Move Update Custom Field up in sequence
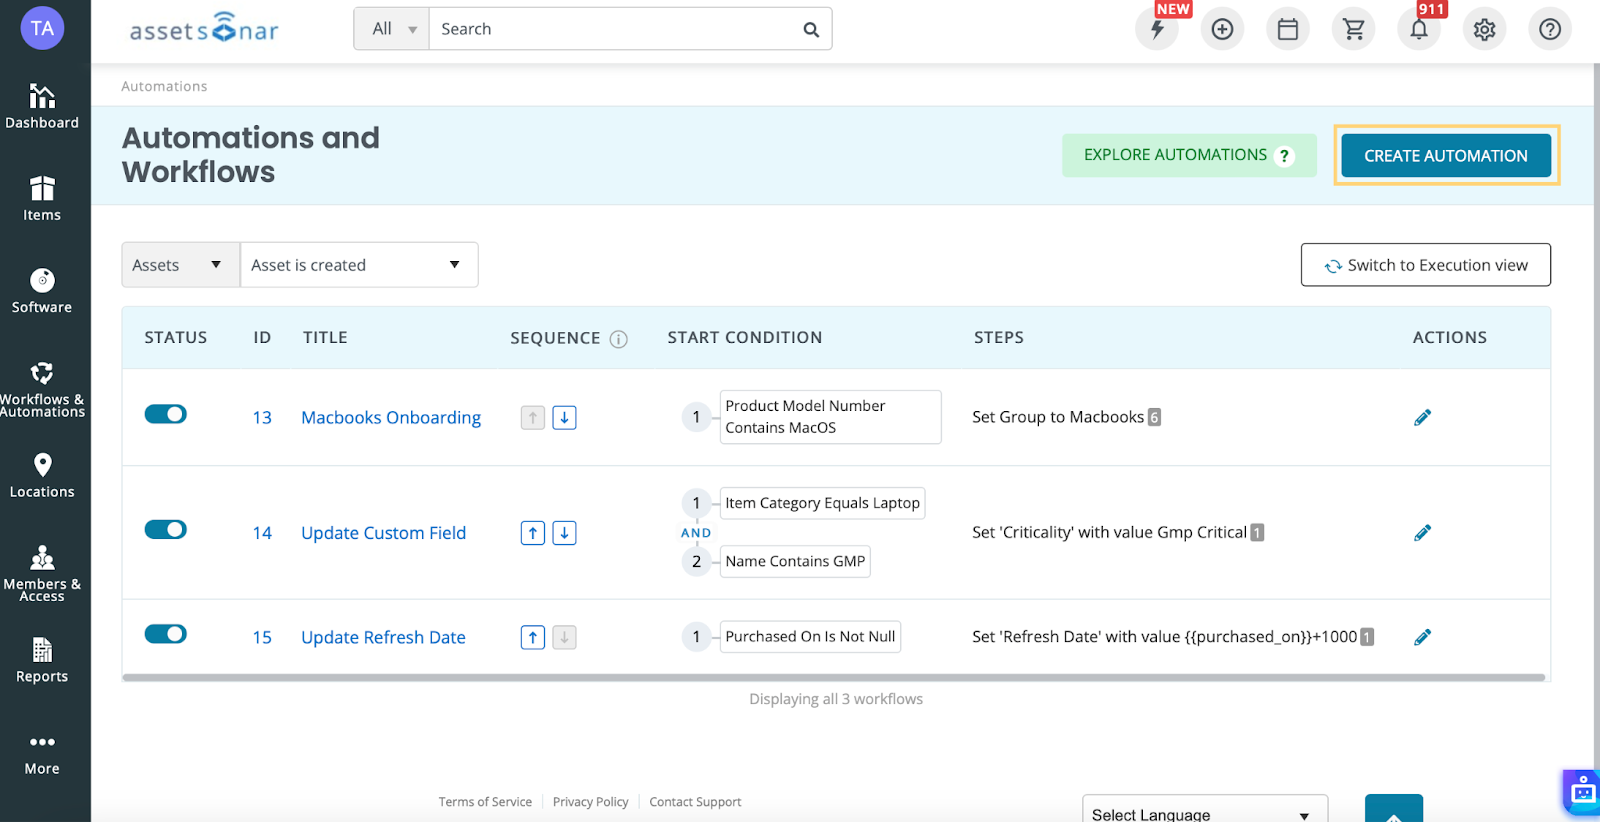Image resolution: width=1600 pixels, height=822 pixels. click(533, 533)
